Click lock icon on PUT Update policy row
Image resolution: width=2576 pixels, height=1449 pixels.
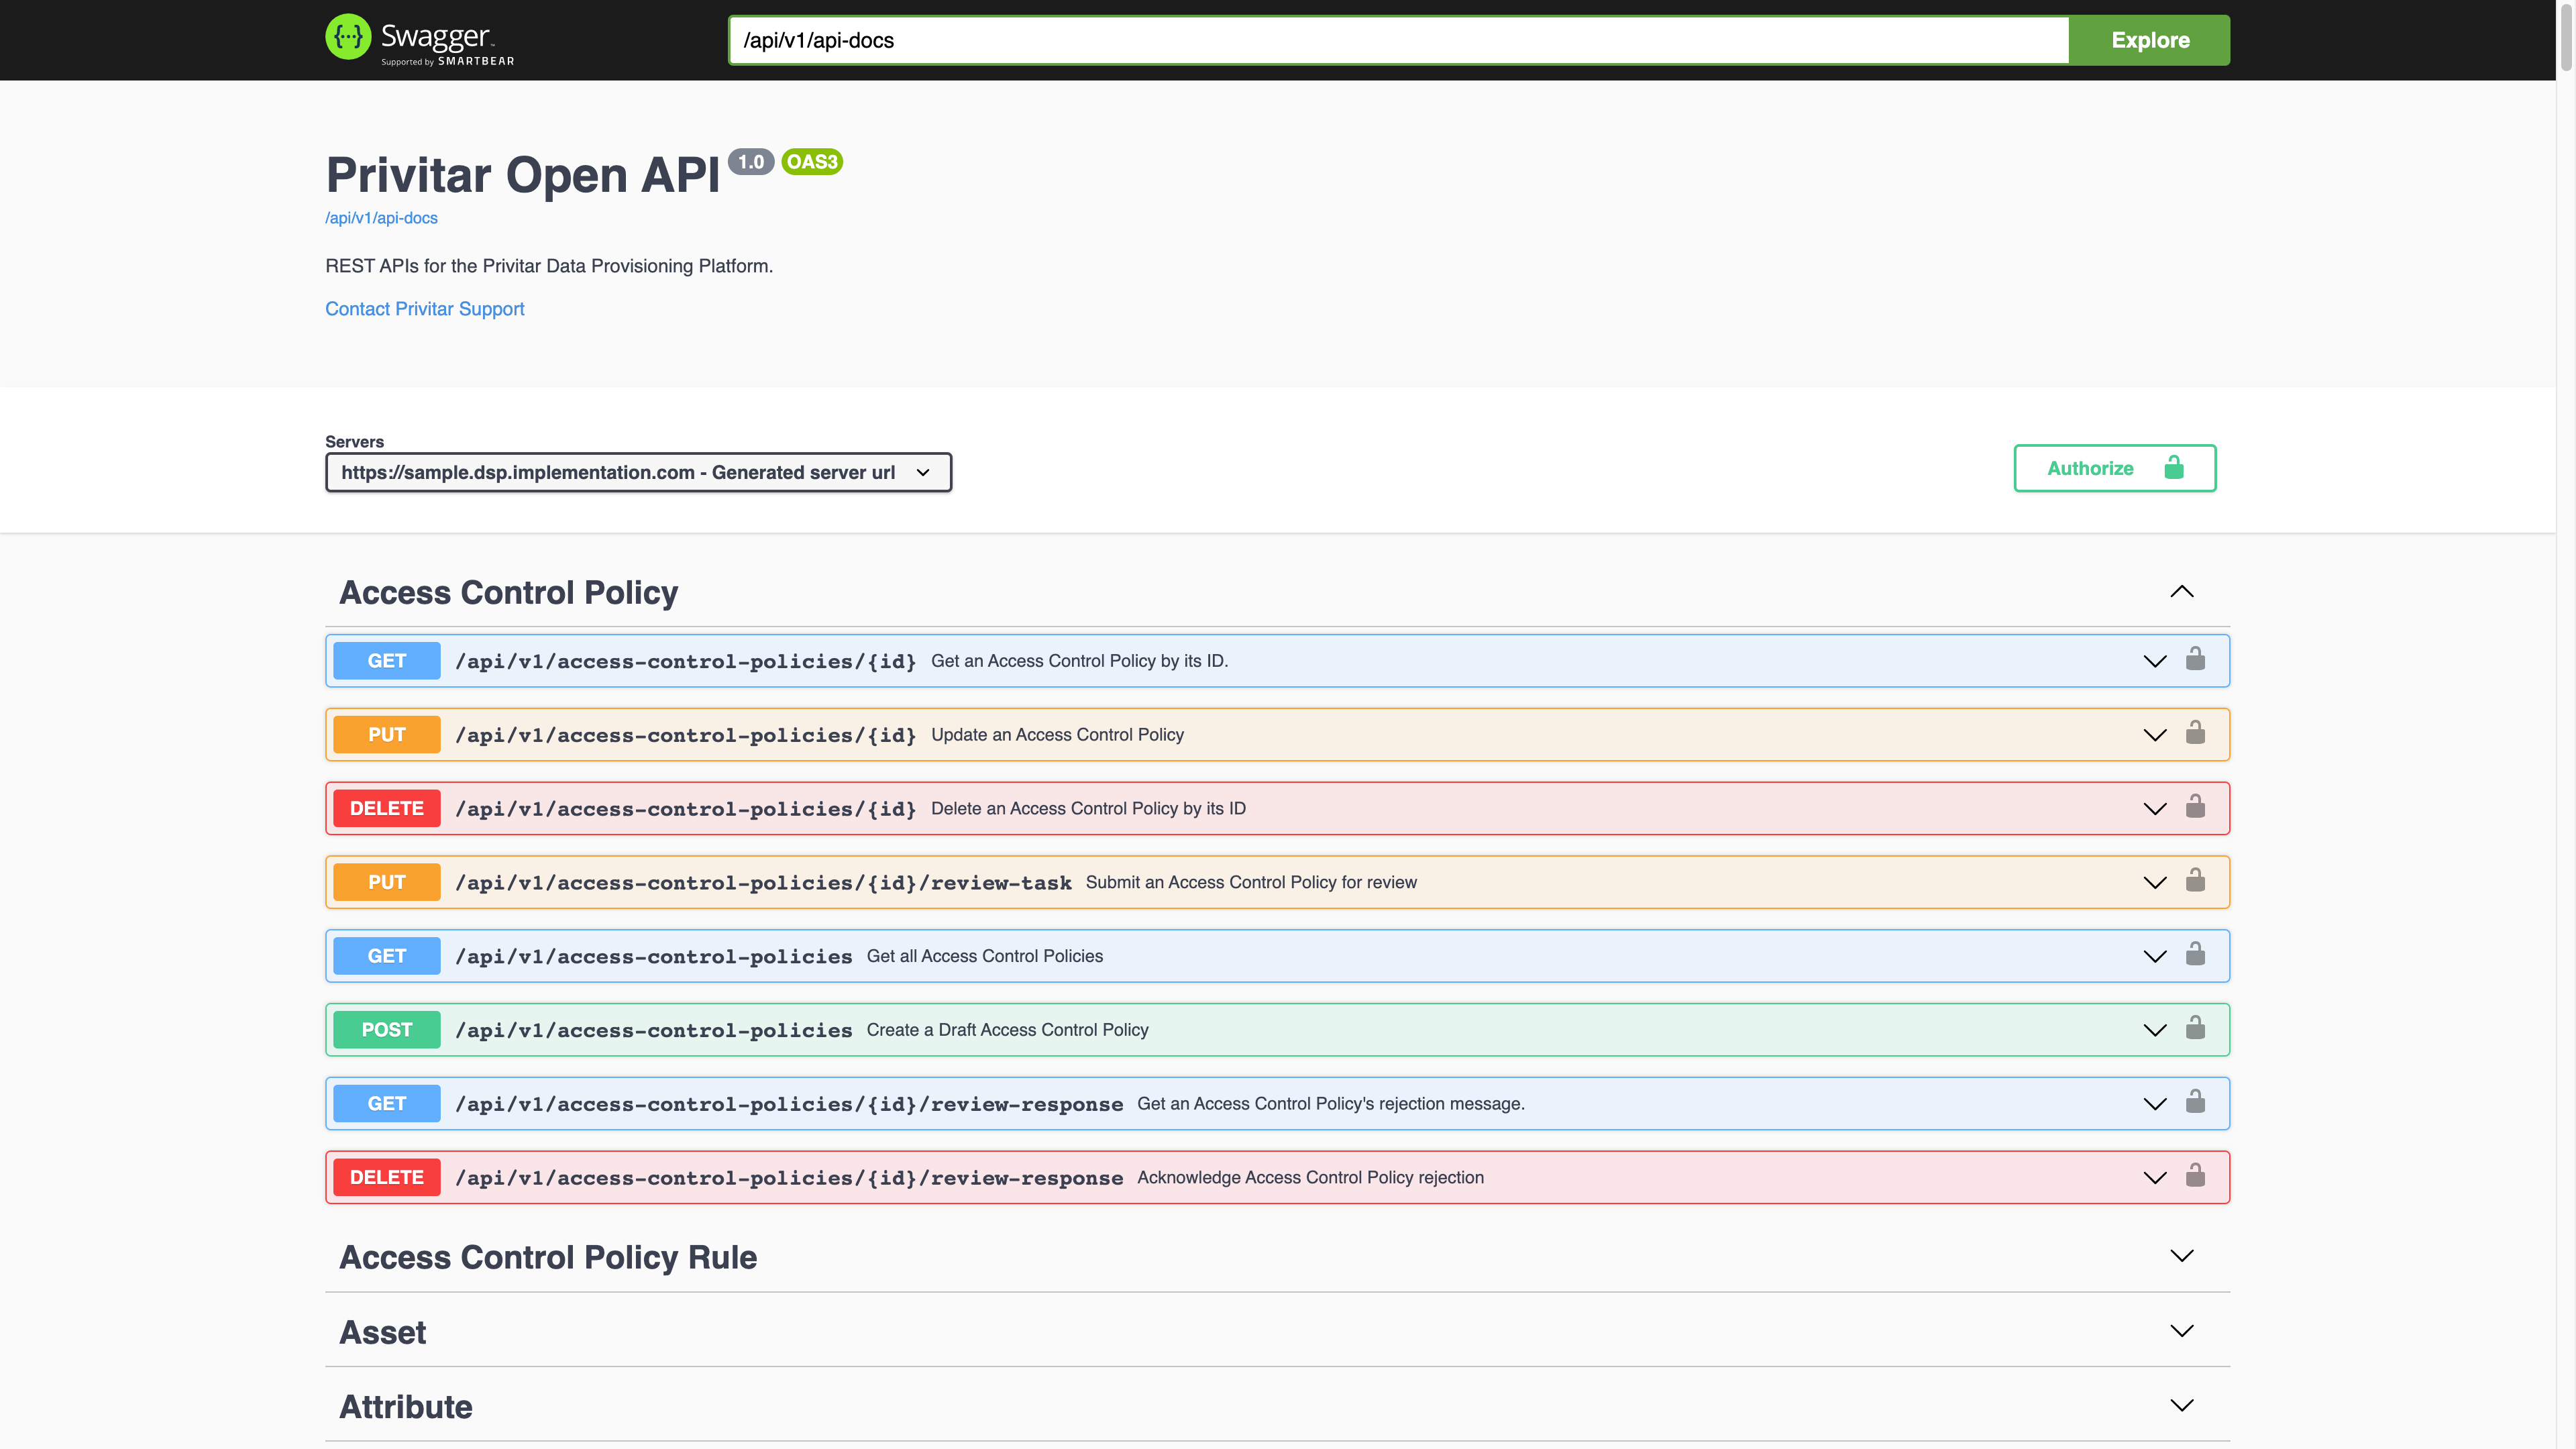tap(2195, 733)
